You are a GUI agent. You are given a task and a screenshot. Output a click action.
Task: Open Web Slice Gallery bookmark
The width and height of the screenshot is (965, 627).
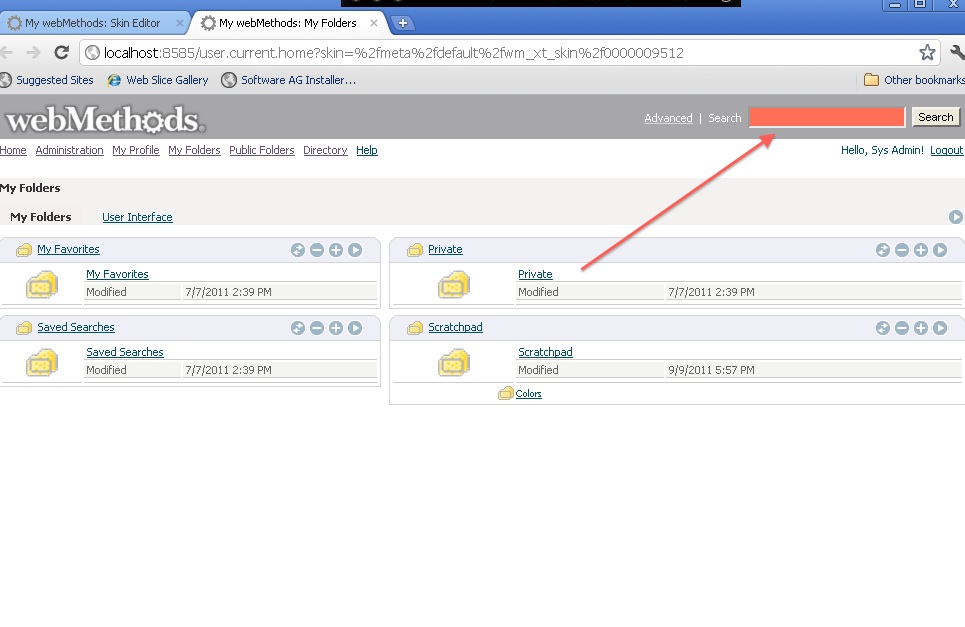pyautogui.click(x=158, y=80)
